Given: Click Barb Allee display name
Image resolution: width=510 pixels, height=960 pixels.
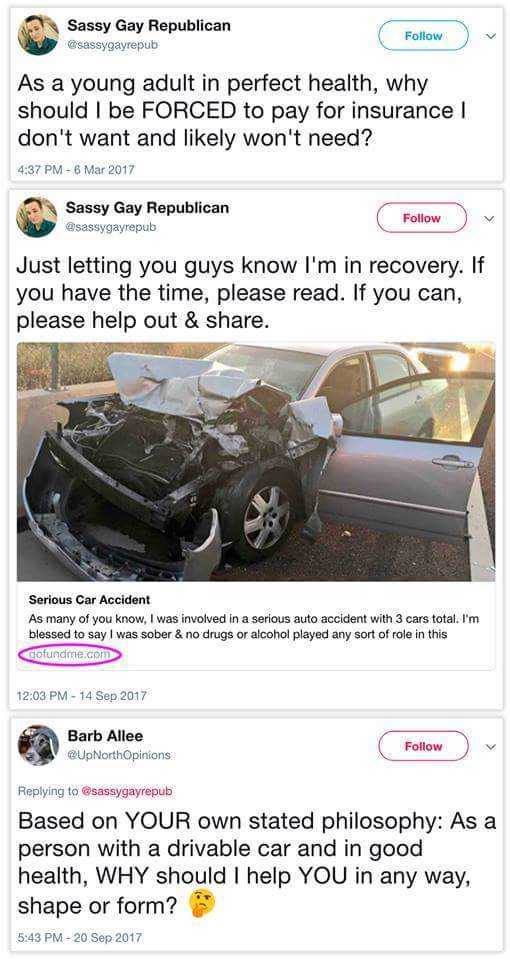Looking at the screenshot, I should [105, 736].
